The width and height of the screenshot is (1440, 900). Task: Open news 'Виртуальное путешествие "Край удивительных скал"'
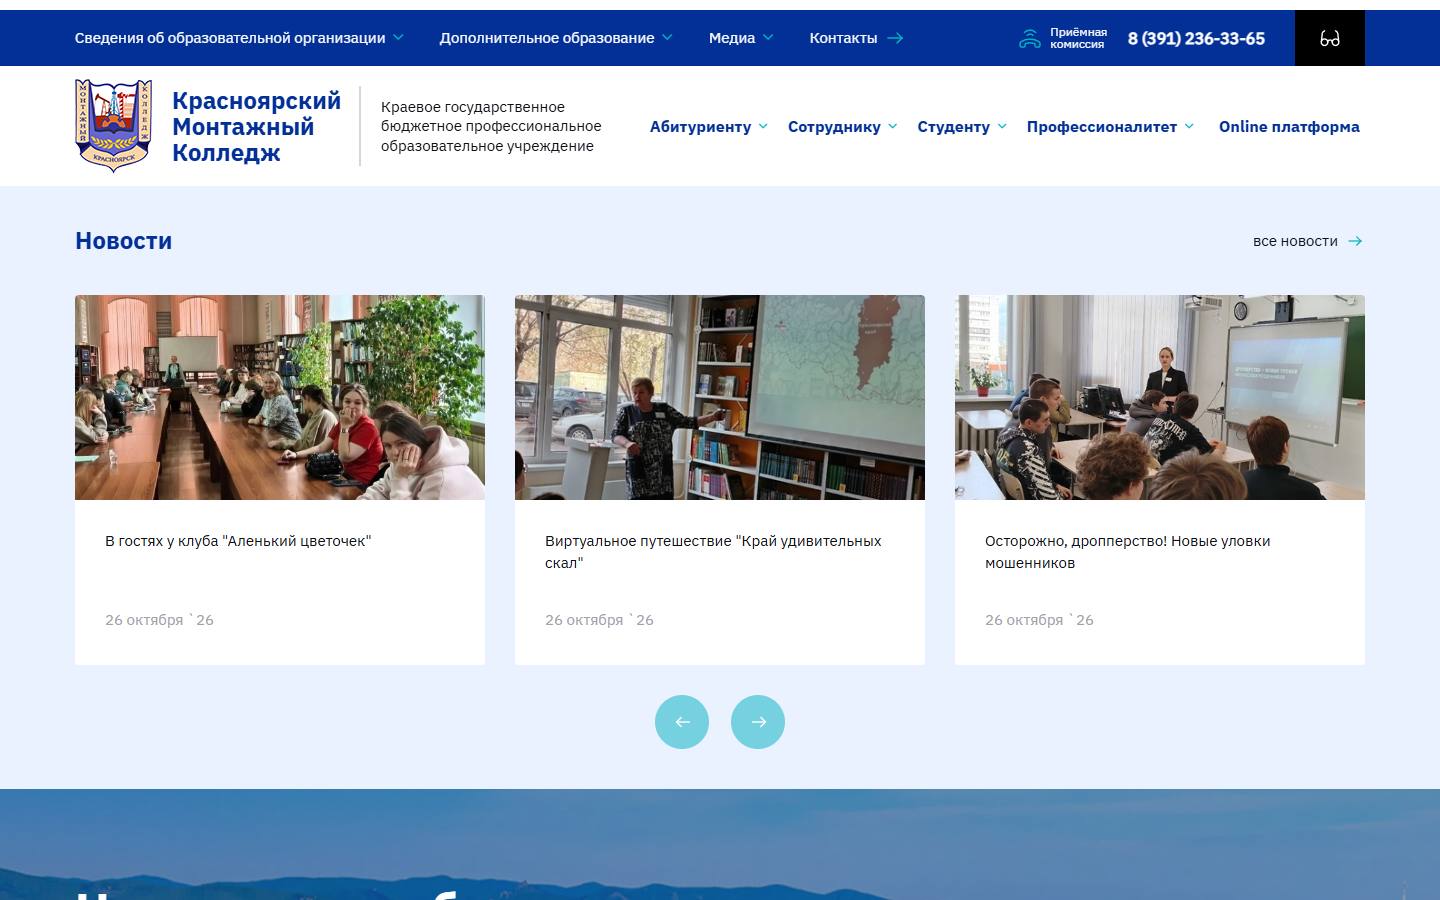pyautogui.click(x=713, y=552)
